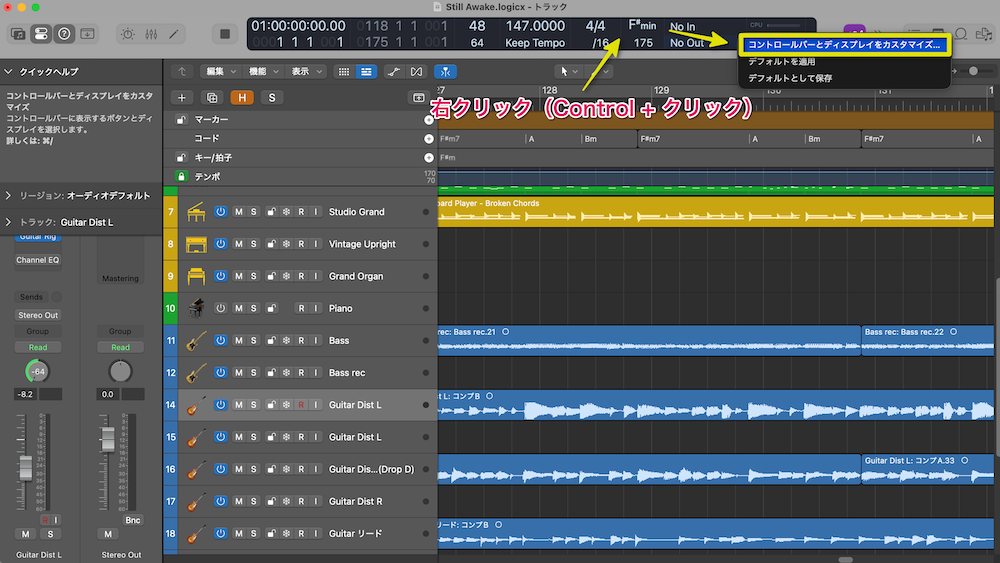
Task: Open the Smart Controls dial icon
Action: coord(128,33)
